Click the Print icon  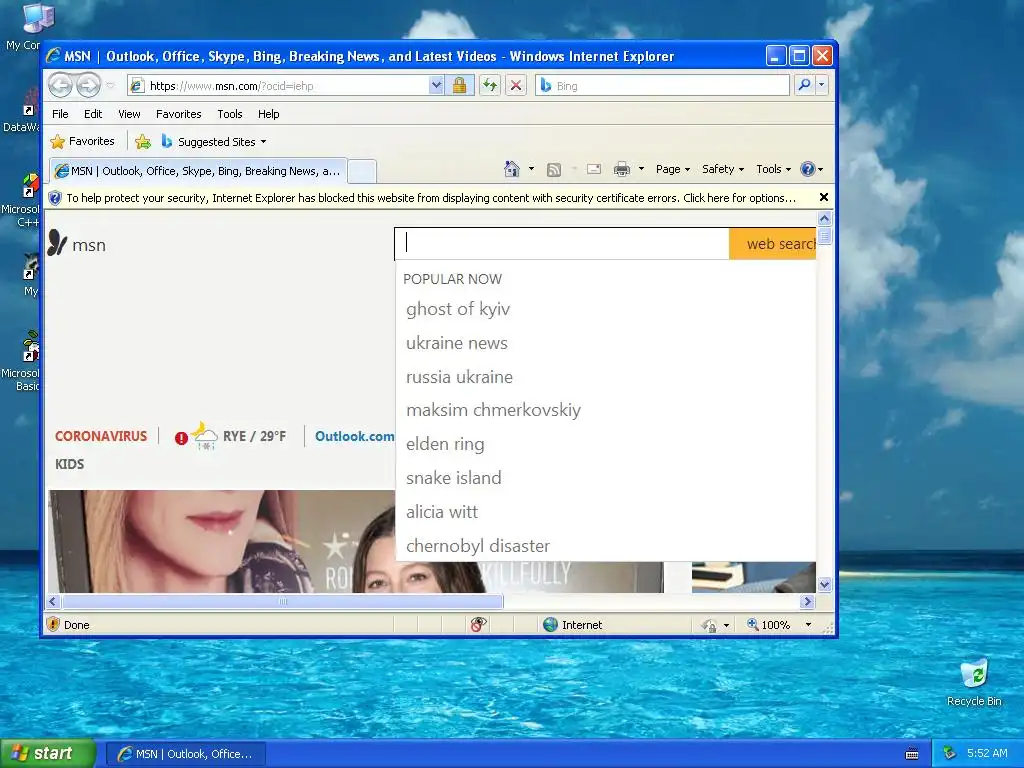tap(622, 169)
